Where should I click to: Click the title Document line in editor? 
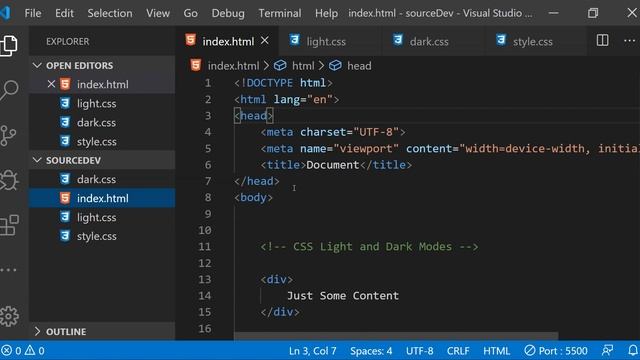[336, 165]
